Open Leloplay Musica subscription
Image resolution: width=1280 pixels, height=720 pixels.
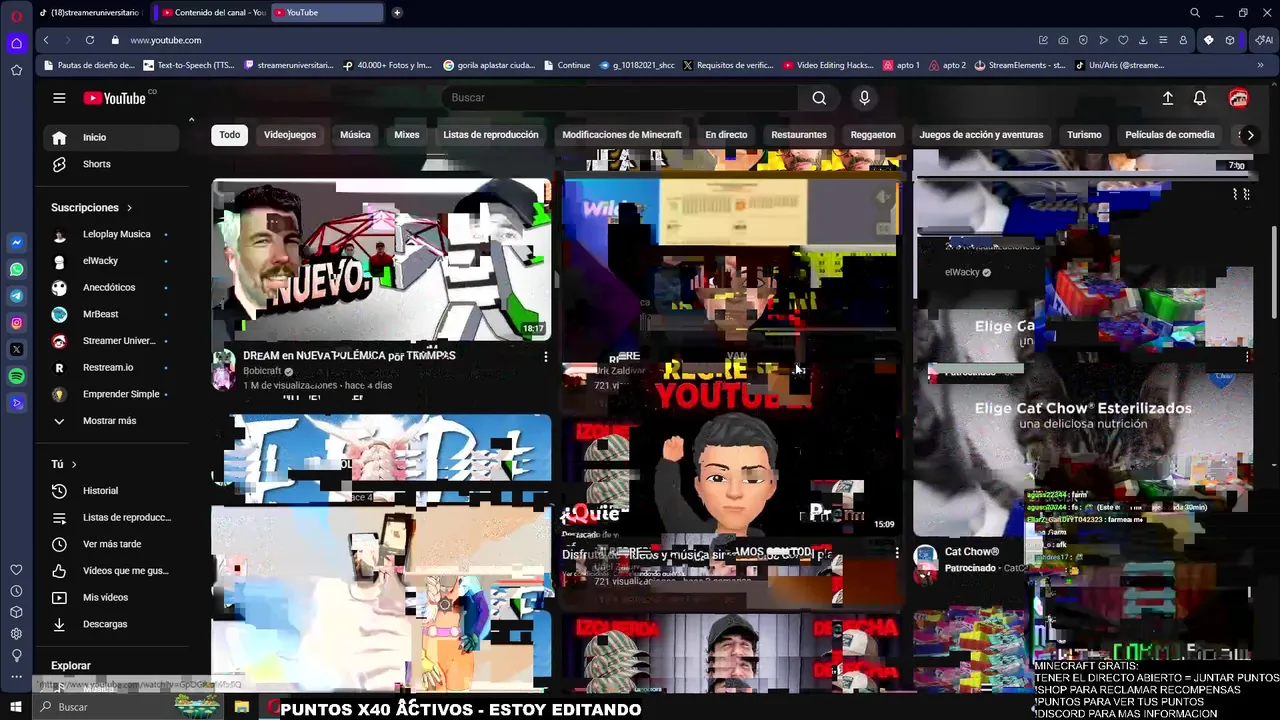(111, 234)
